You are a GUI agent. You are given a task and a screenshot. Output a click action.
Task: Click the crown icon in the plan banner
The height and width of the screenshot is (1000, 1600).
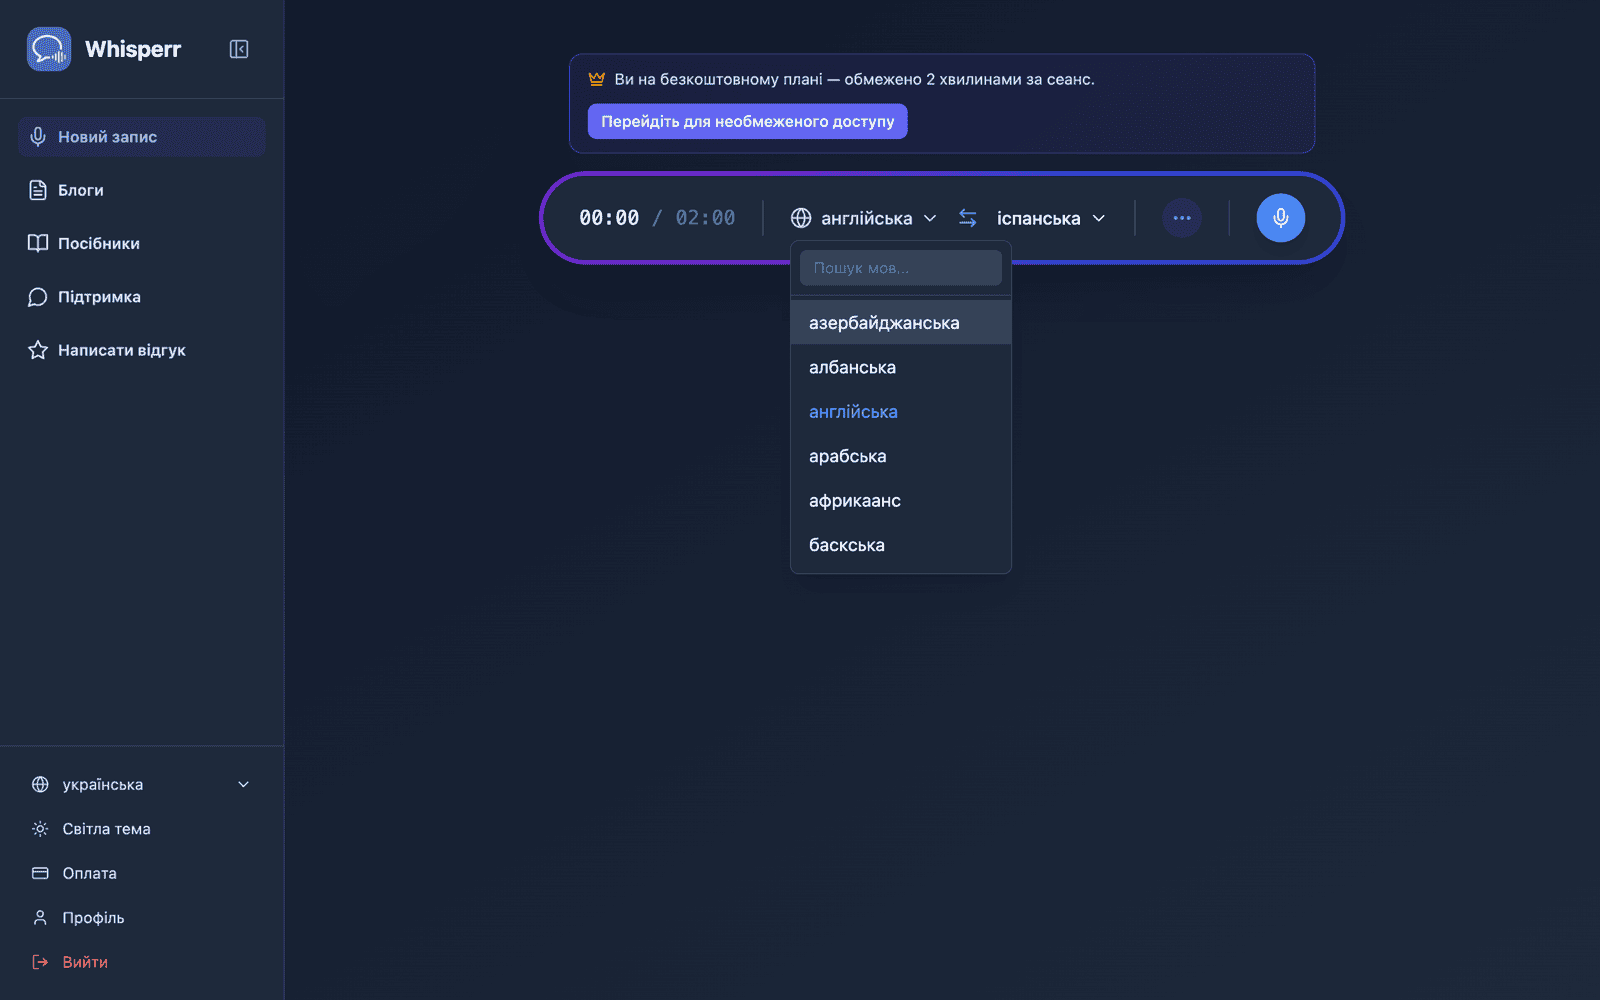click(x=597, y=79)
